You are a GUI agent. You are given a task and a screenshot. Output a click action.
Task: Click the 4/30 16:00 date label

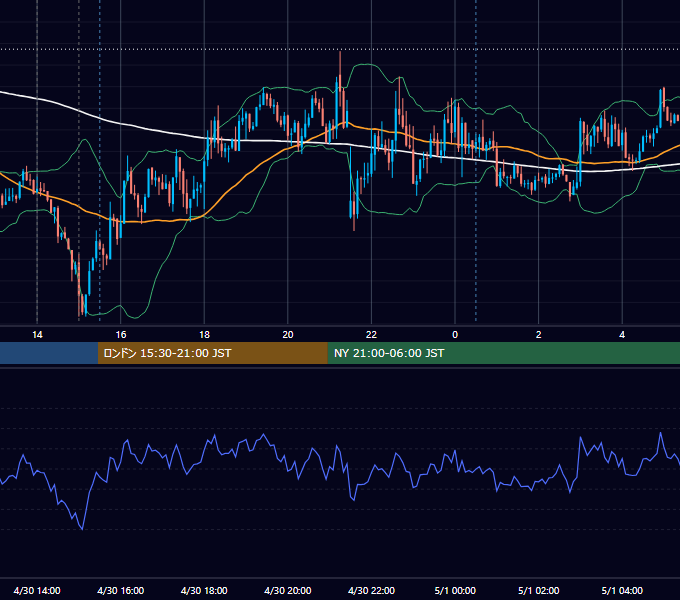121,590
